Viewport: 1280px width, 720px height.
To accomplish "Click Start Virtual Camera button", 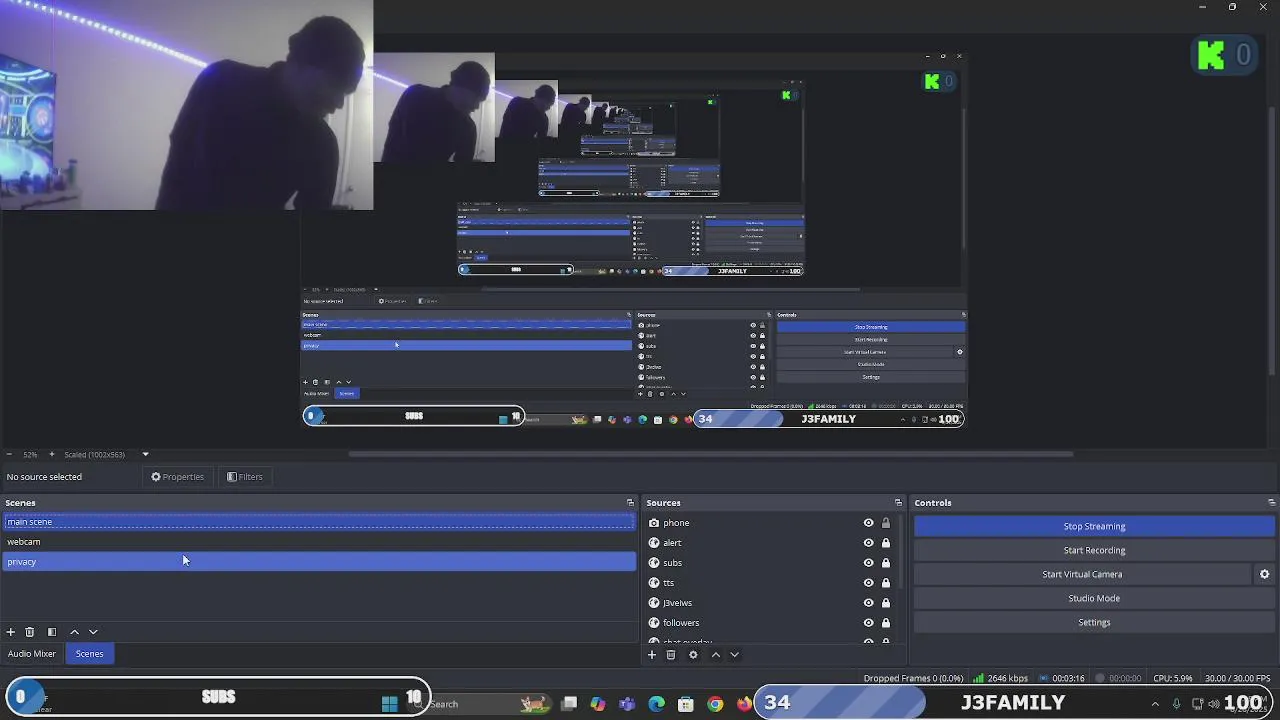I will 1082,574.
